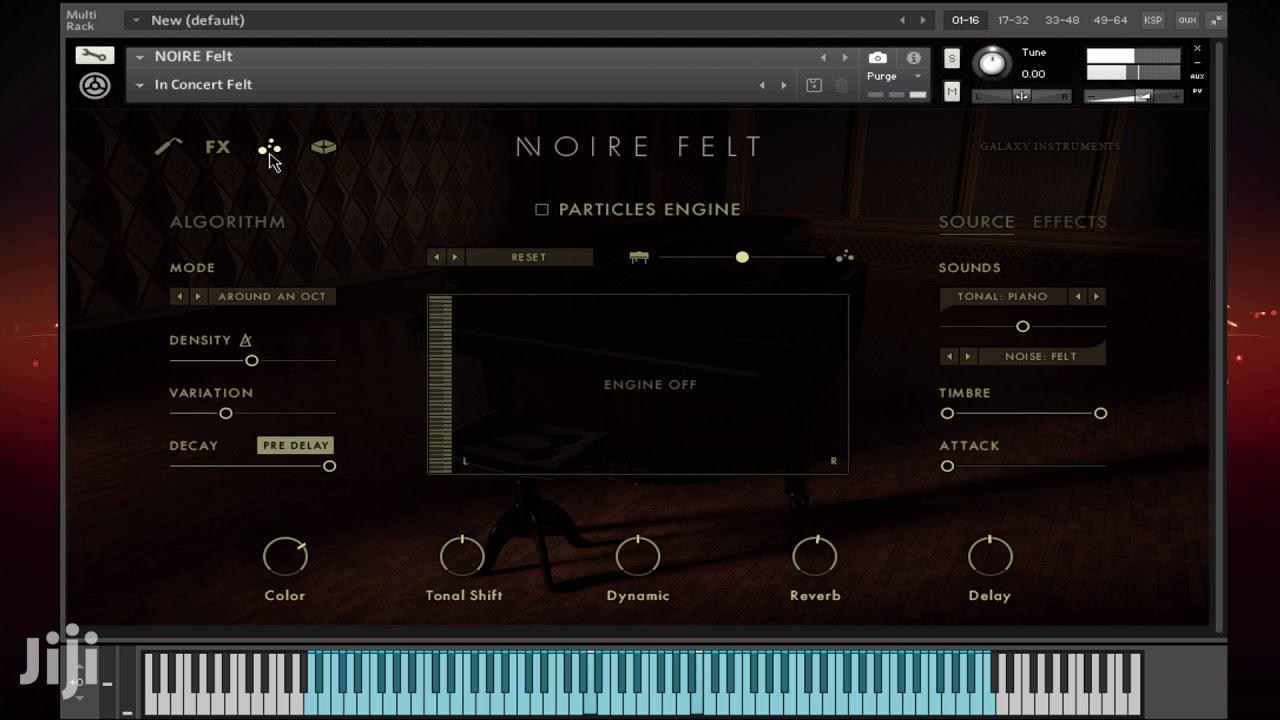The image size is (1280, 720).
Task: Switch to the FX page
Action: pyautogui.click(x=218, y=147)
